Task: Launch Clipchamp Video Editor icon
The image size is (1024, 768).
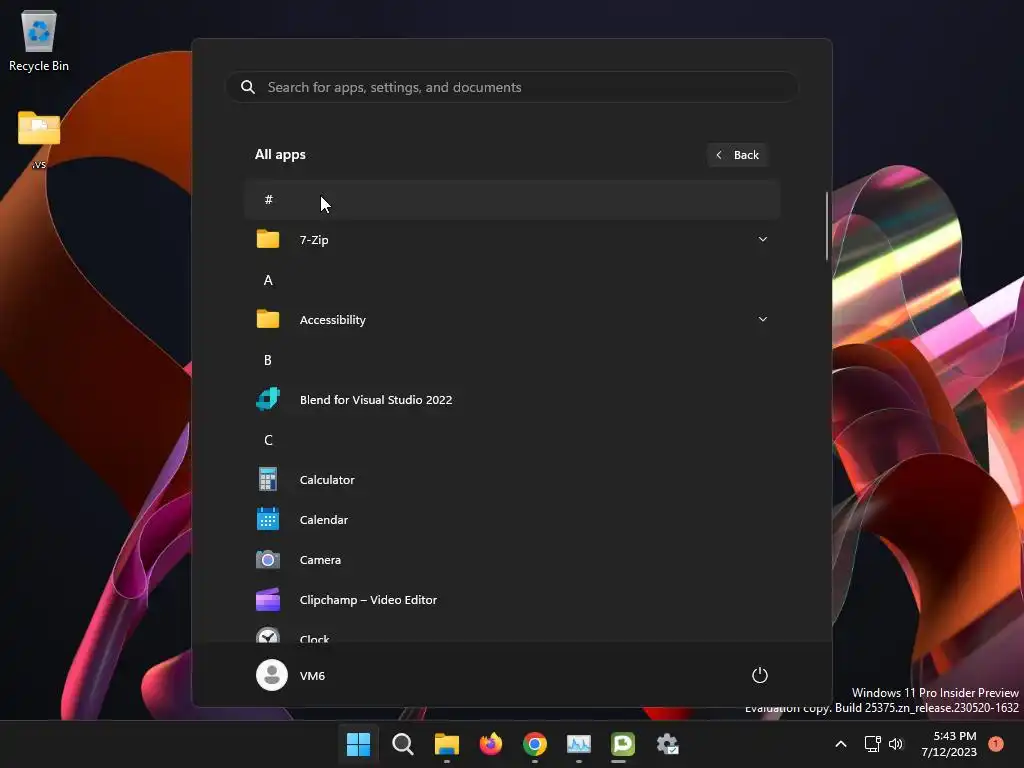Action: pyautogui.click(x=268, y=600)
